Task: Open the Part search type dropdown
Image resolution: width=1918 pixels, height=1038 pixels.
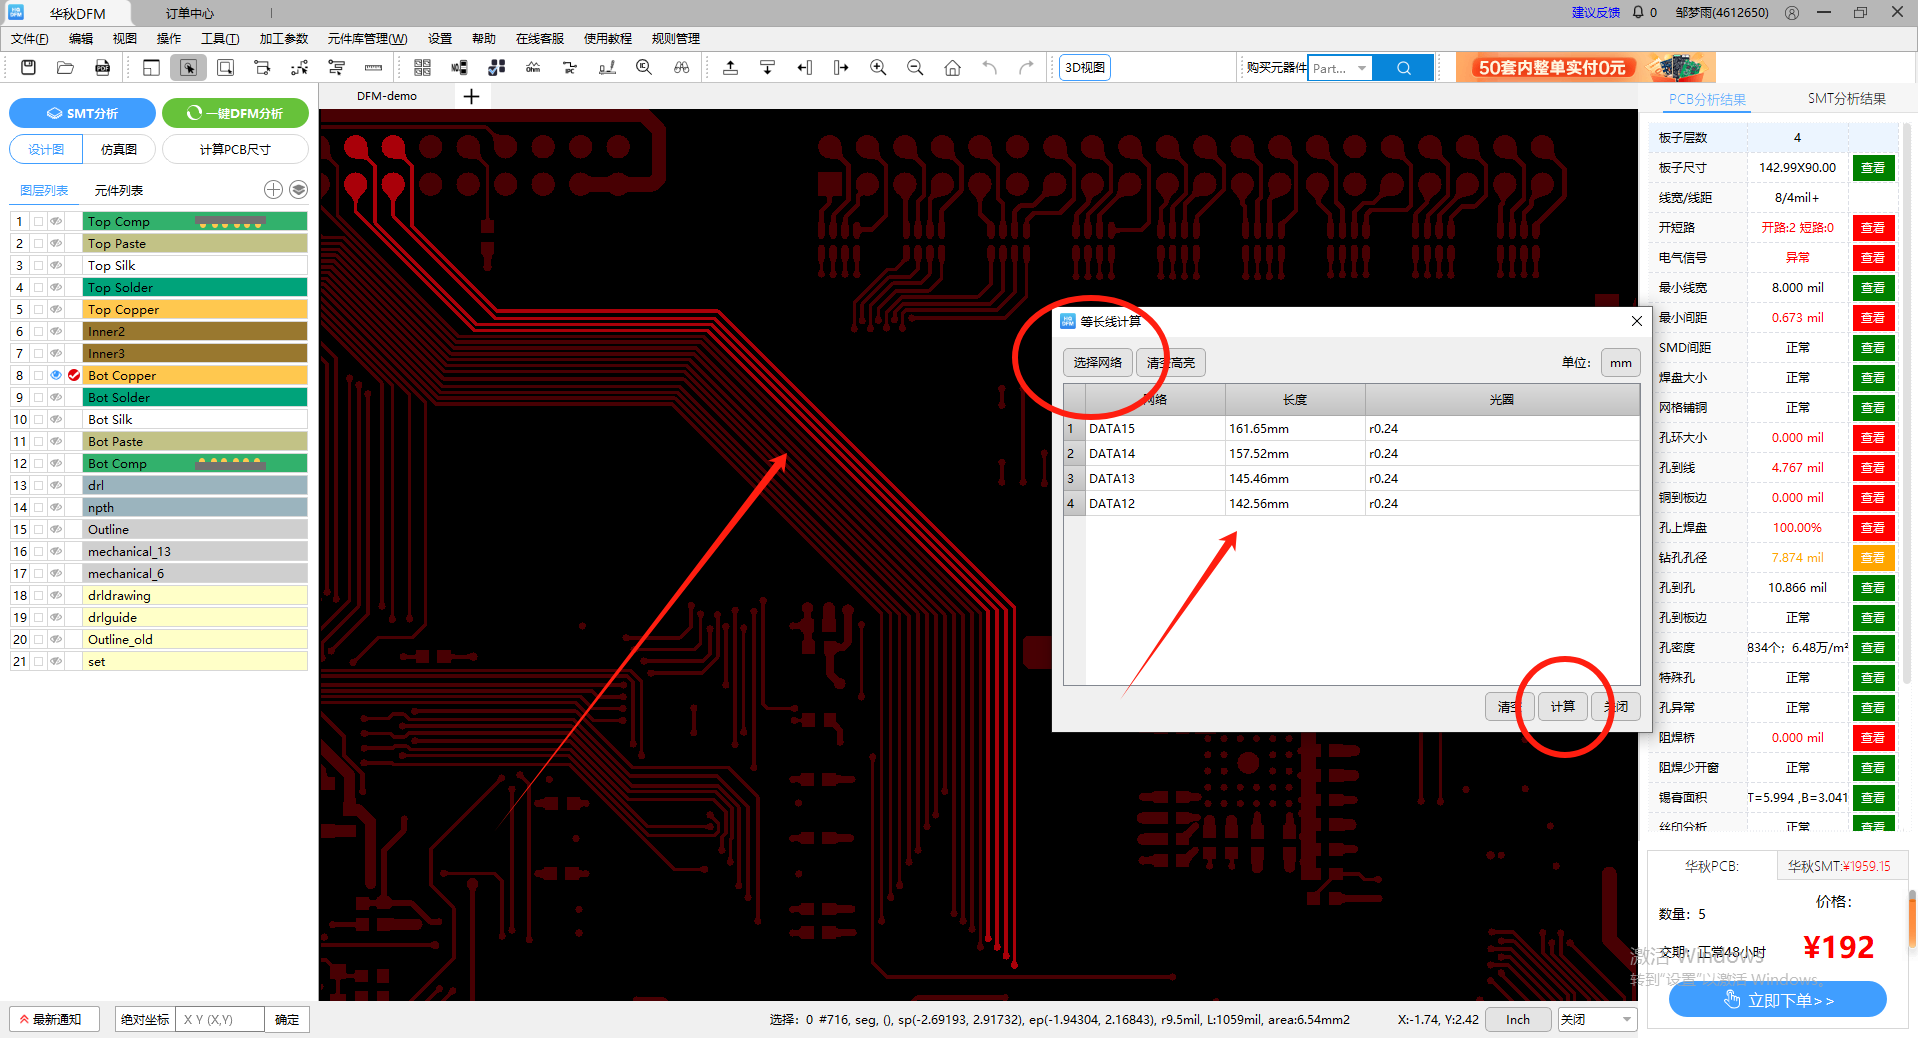Action: [1361, 68]
